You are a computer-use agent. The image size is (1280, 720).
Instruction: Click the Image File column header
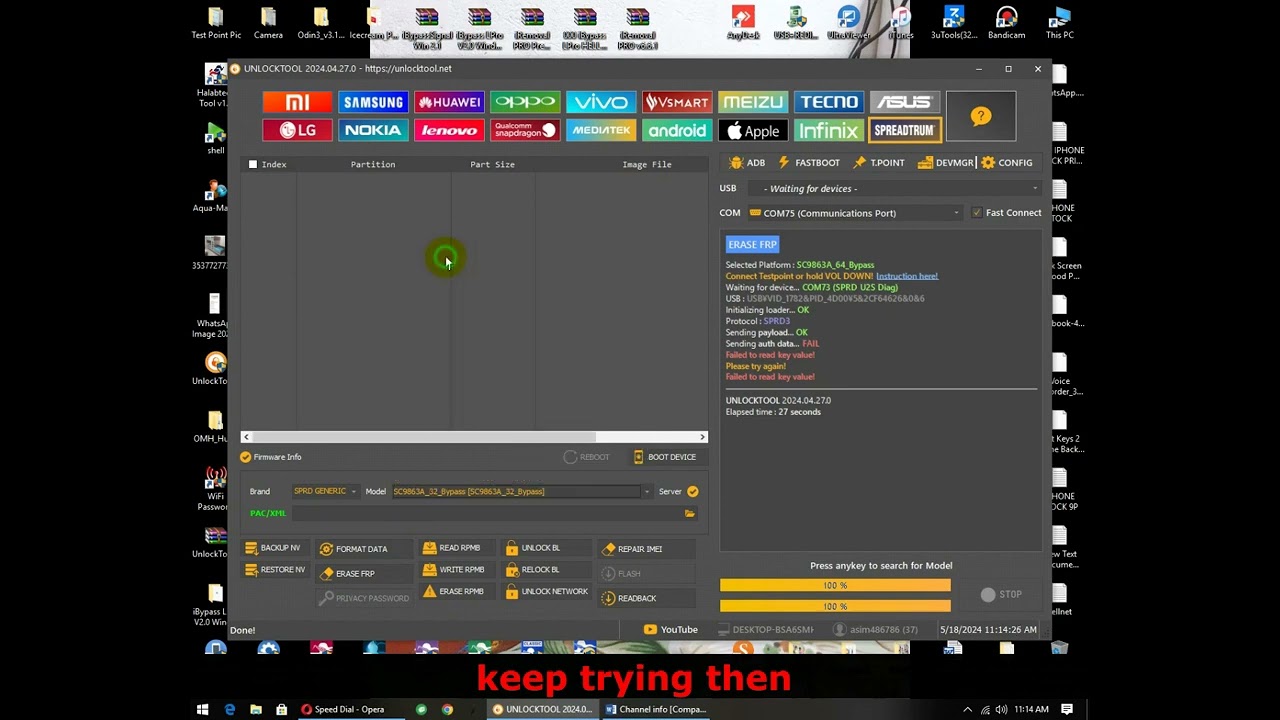(x=647, y=164)
